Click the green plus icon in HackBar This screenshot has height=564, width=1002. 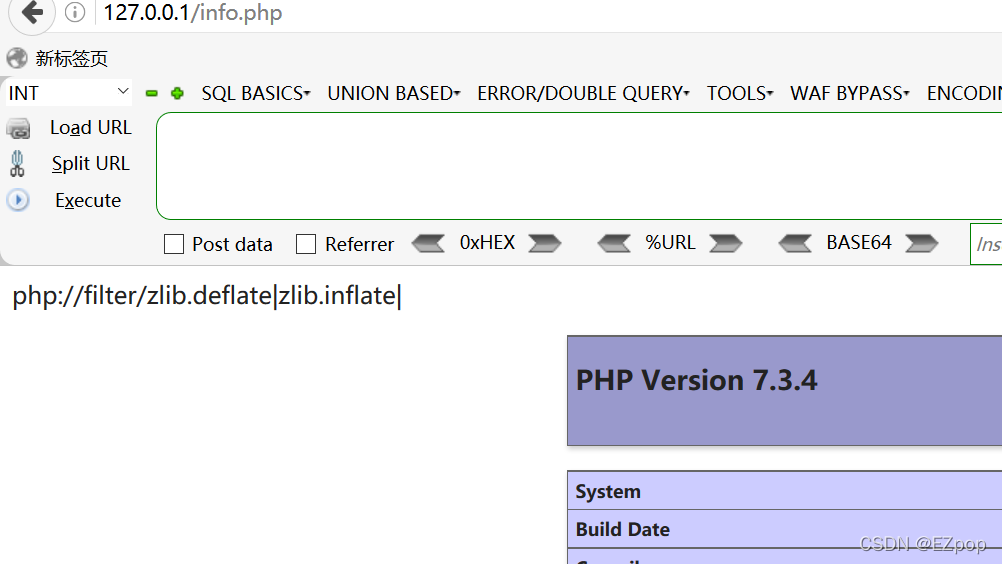pyautogui.click(x=177, y=94)
